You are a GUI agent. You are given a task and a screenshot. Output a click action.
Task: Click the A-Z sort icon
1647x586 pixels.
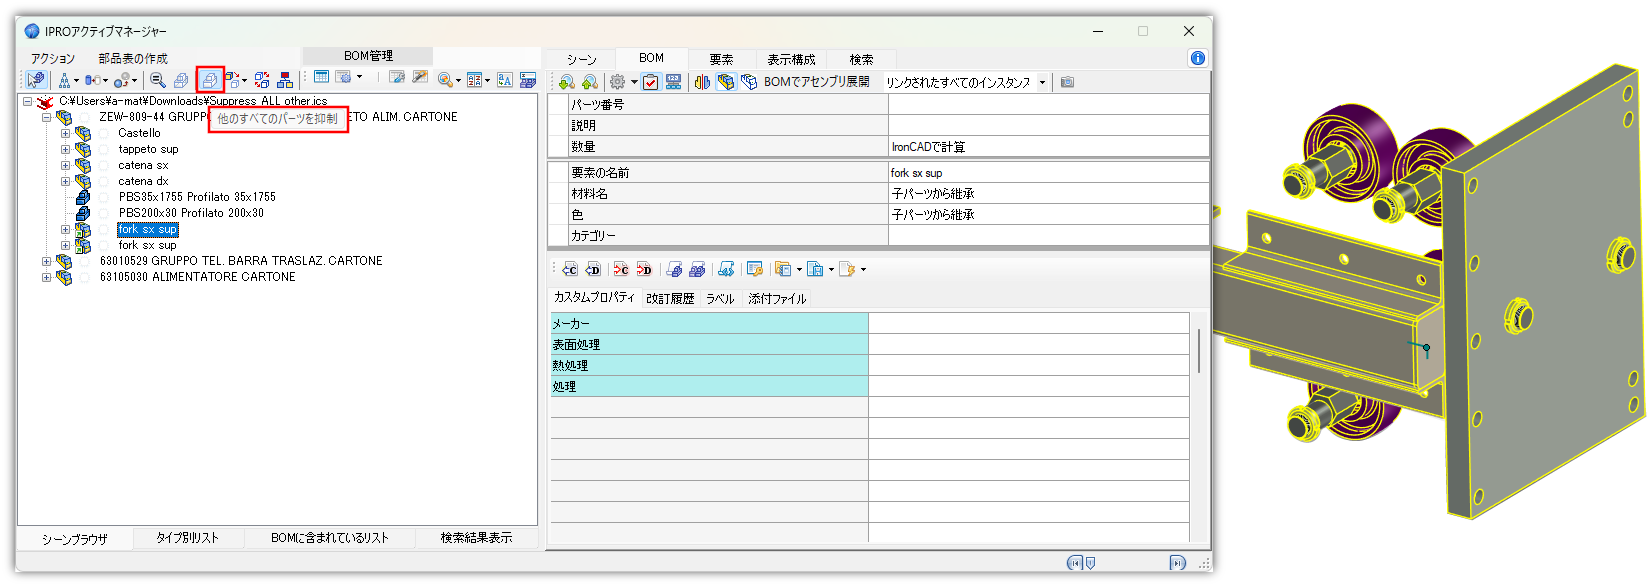[473, 80]
